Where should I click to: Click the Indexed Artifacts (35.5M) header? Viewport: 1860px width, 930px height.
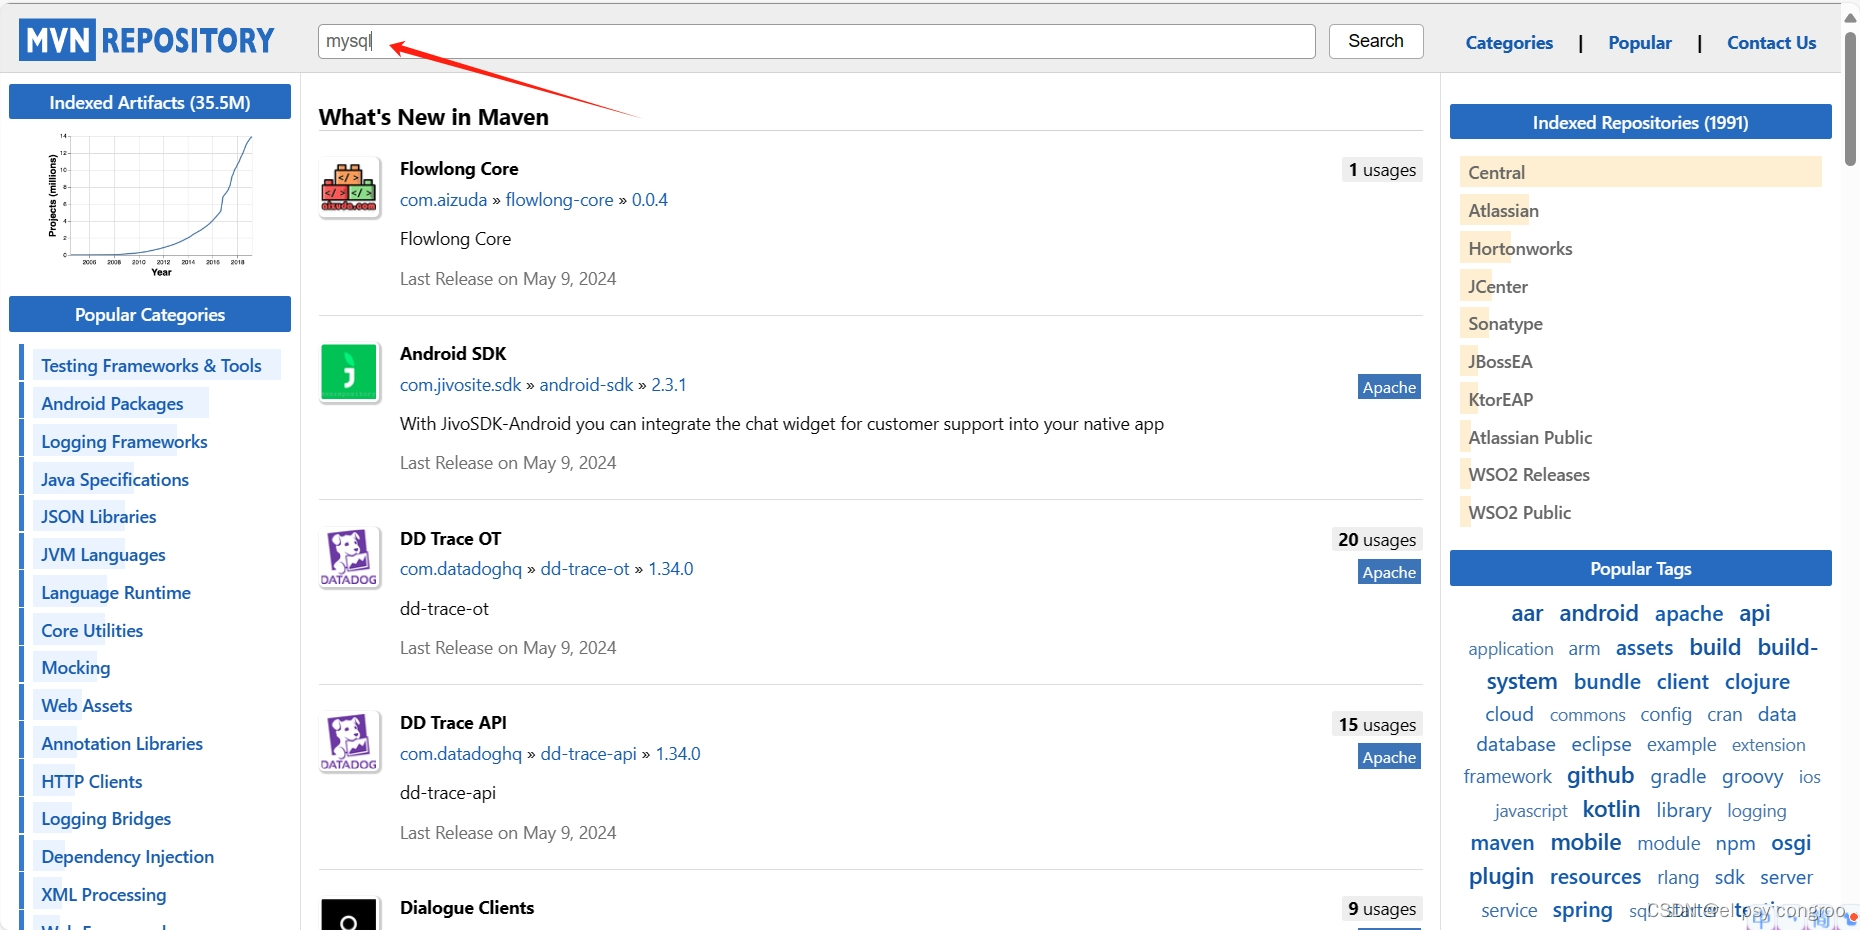point(150,102)
